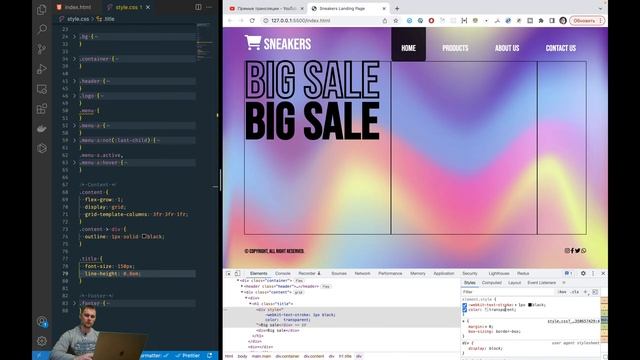
Task: Expand the folded .logo rule
Action: [74, 96]
